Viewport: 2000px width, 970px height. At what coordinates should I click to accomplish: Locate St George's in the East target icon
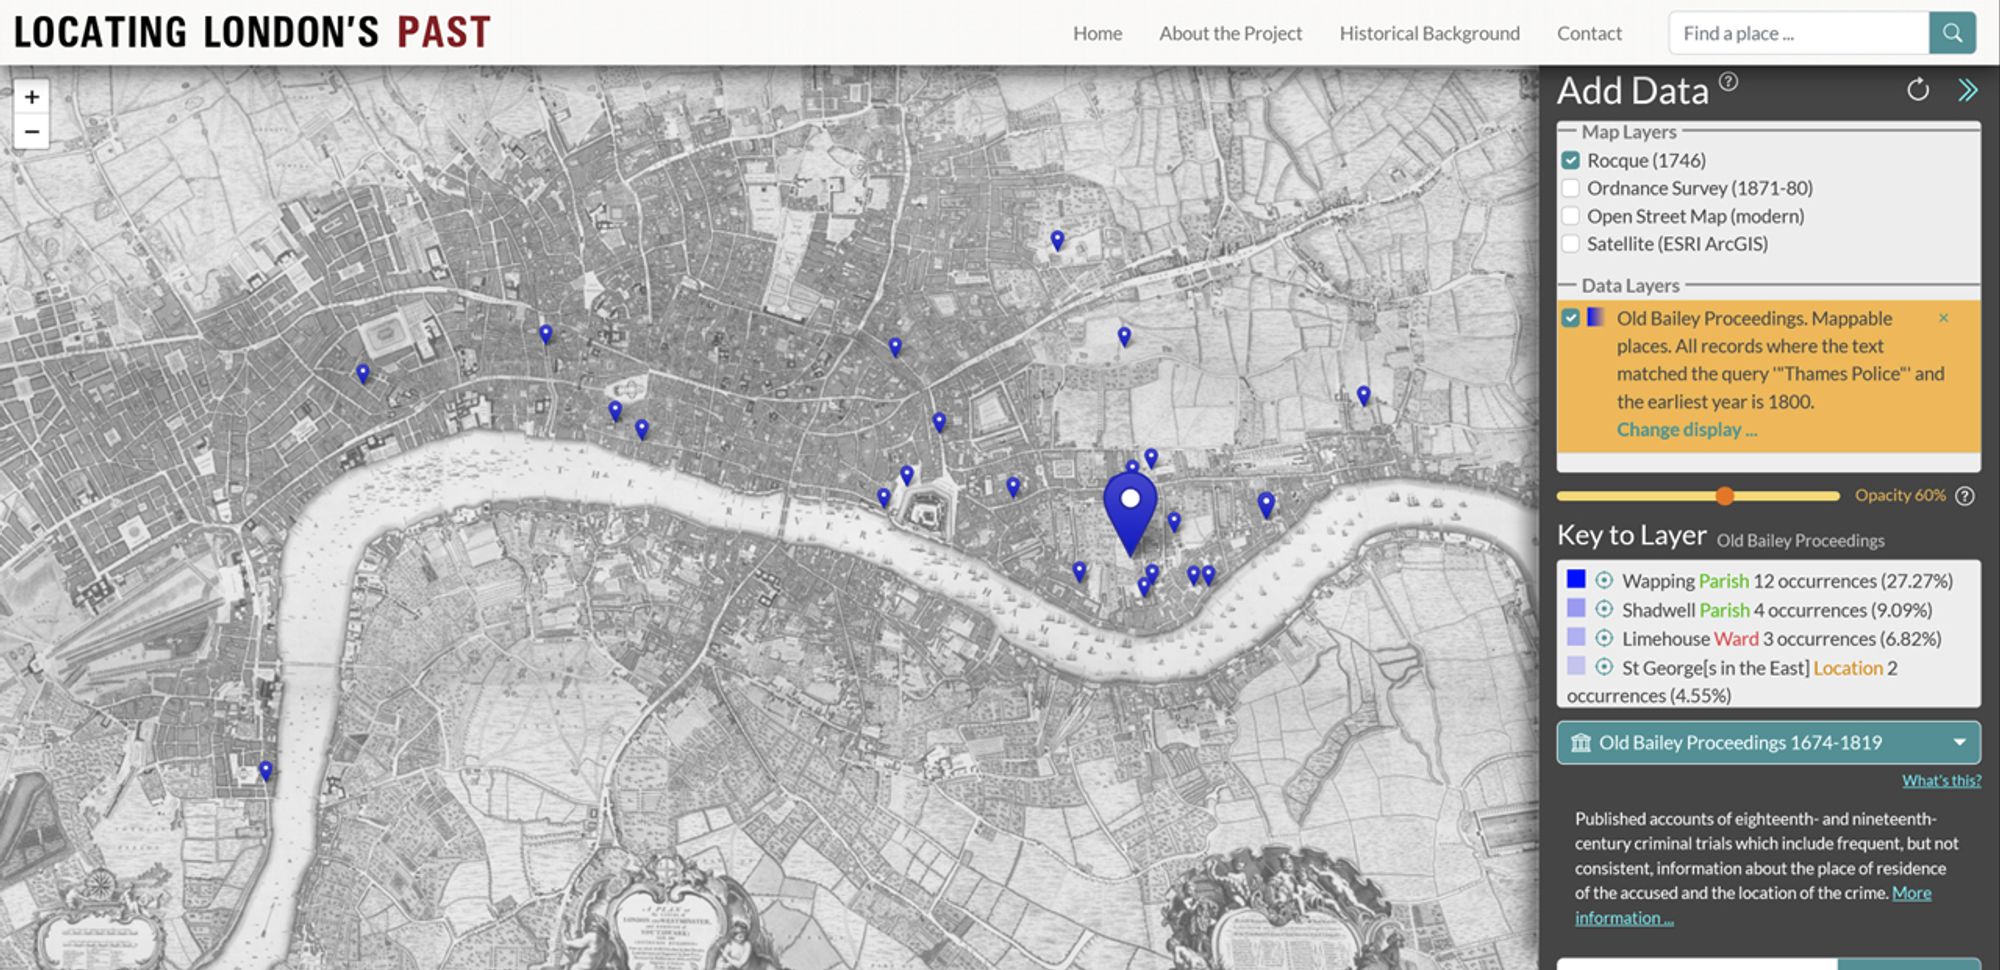pyautogui.click(x=1604, y=667)
